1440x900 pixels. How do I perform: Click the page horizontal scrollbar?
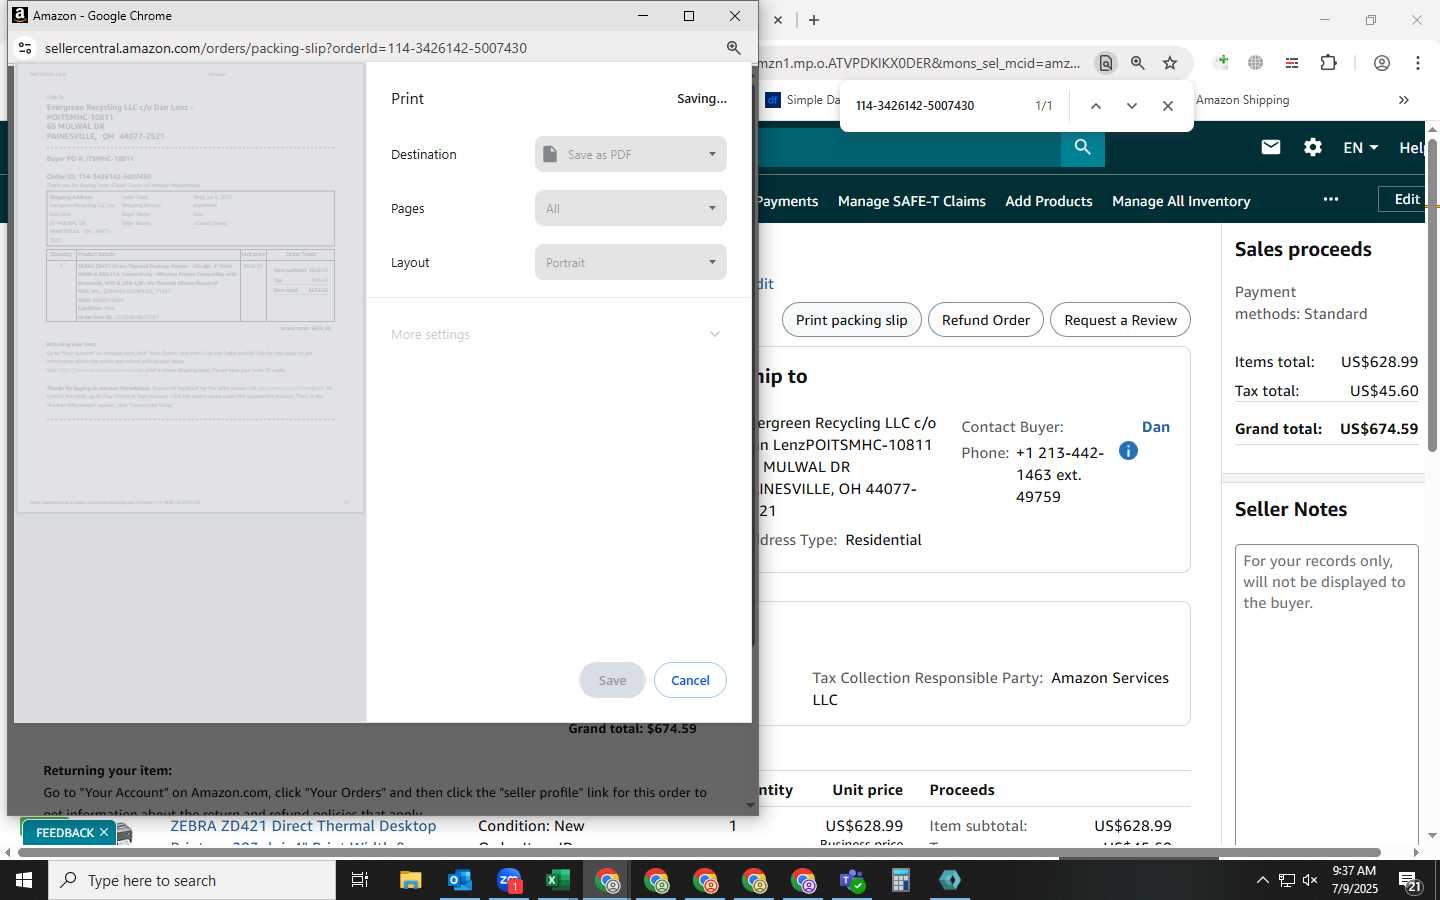[700, 853]
